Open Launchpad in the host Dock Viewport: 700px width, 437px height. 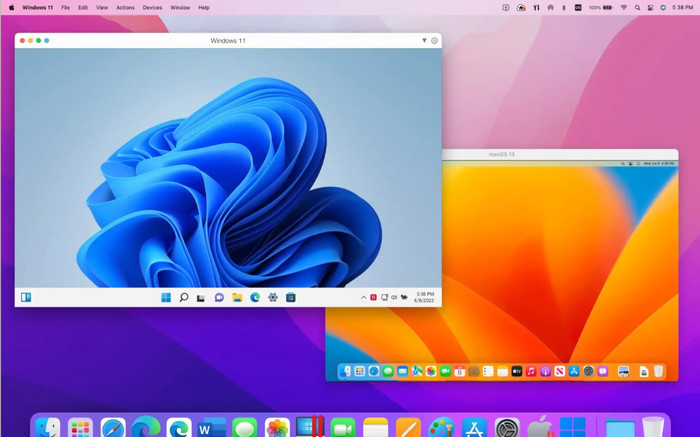click(80, 428)
